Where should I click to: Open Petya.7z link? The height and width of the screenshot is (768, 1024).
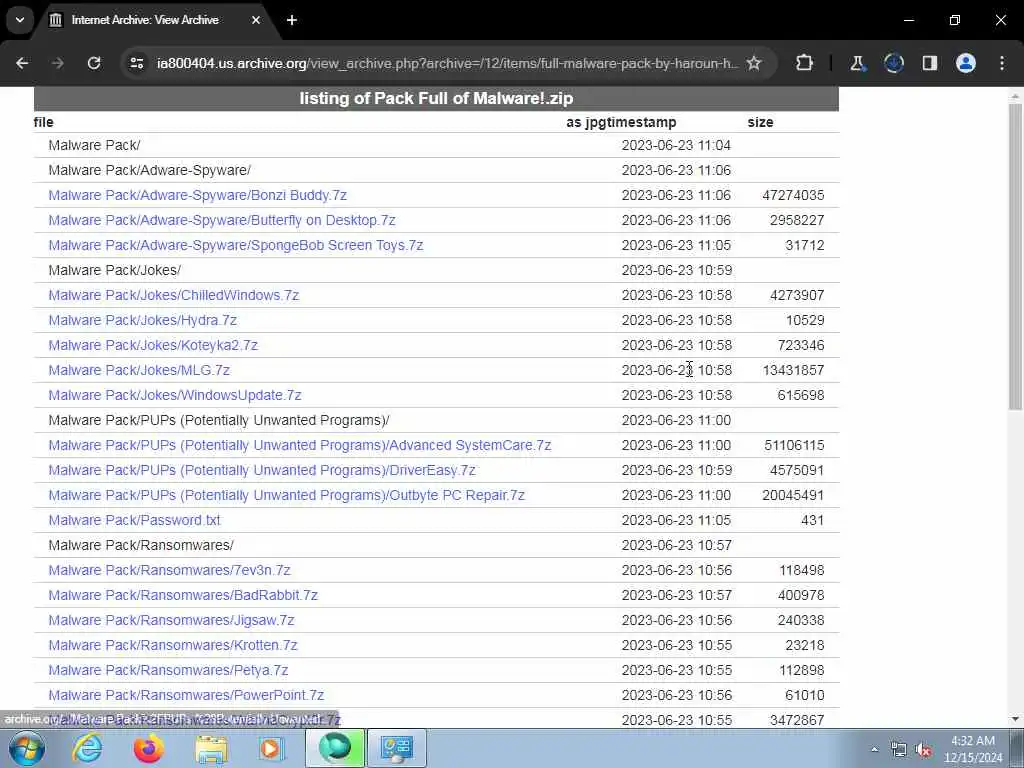(x=168, y=671)
